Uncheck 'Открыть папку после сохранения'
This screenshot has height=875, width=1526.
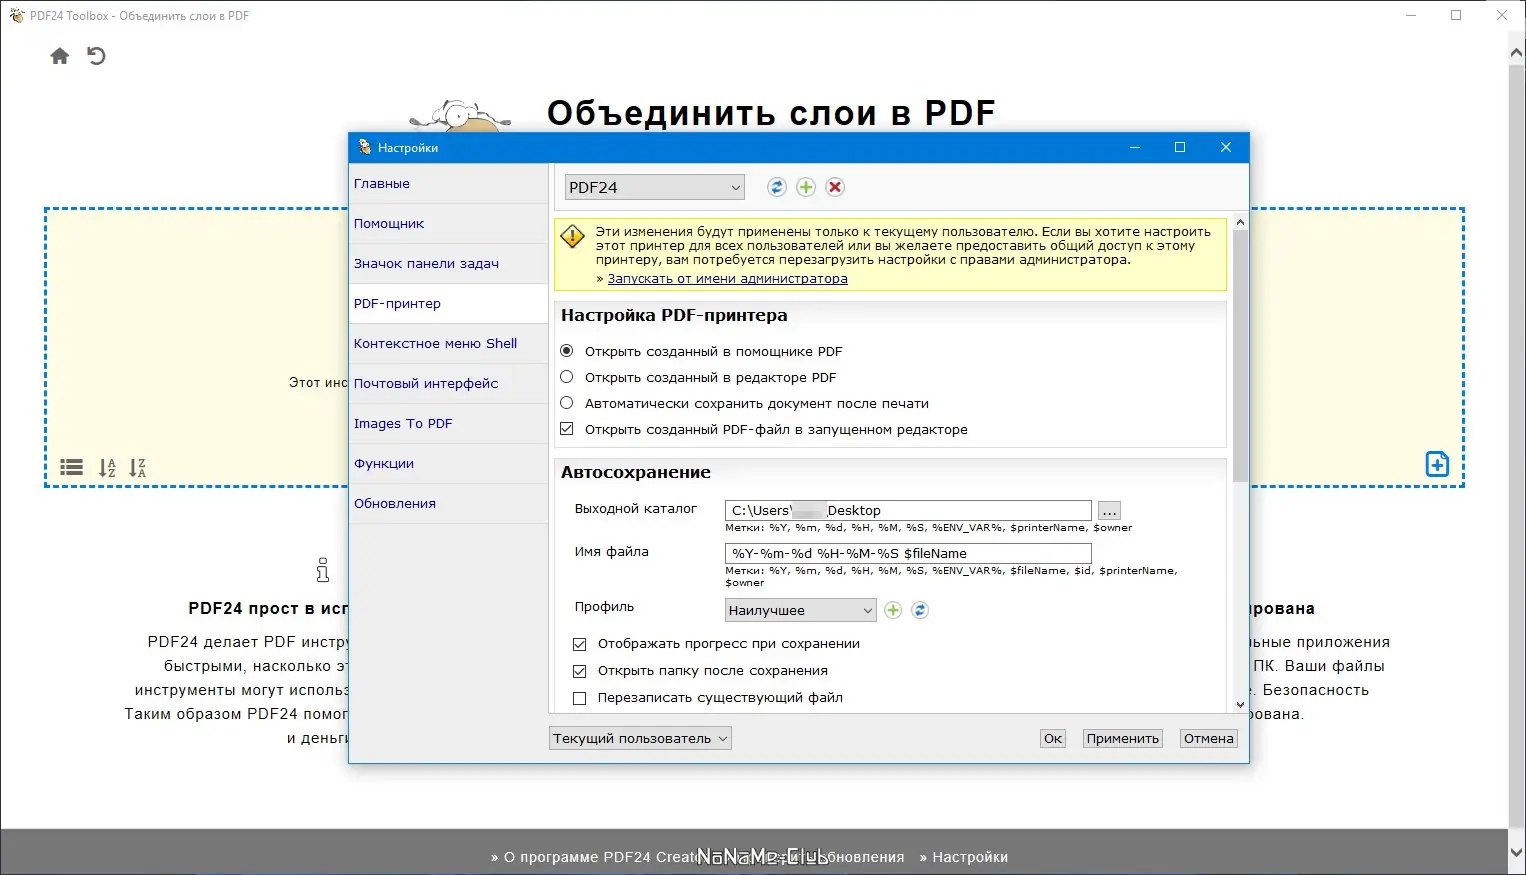click(x=579, y=671)
